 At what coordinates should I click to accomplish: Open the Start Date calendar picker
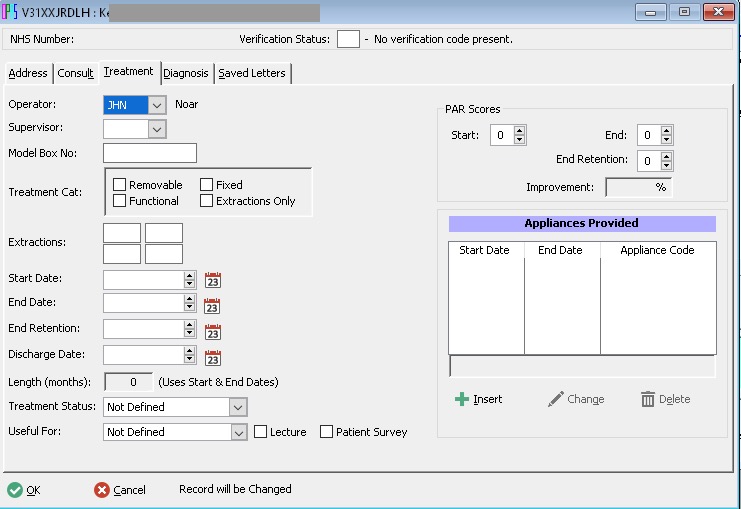pyautogui.click(x=212, y=280)
